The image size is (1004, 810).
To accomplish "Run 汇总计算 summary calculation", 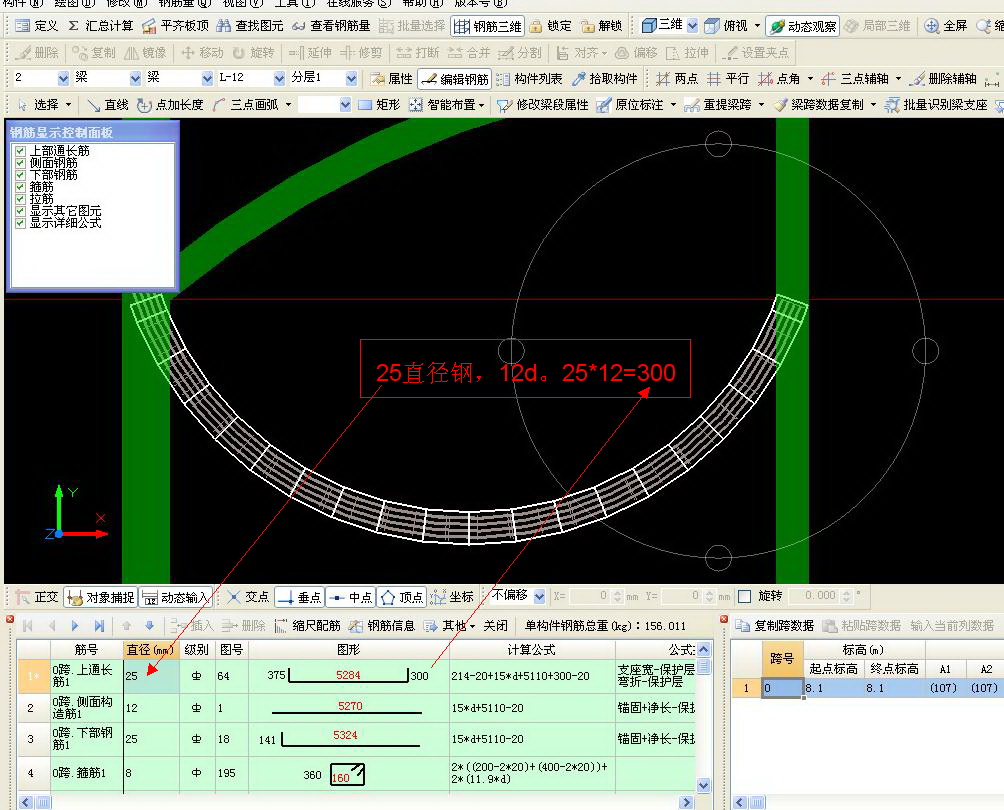I will coord(101,26).
